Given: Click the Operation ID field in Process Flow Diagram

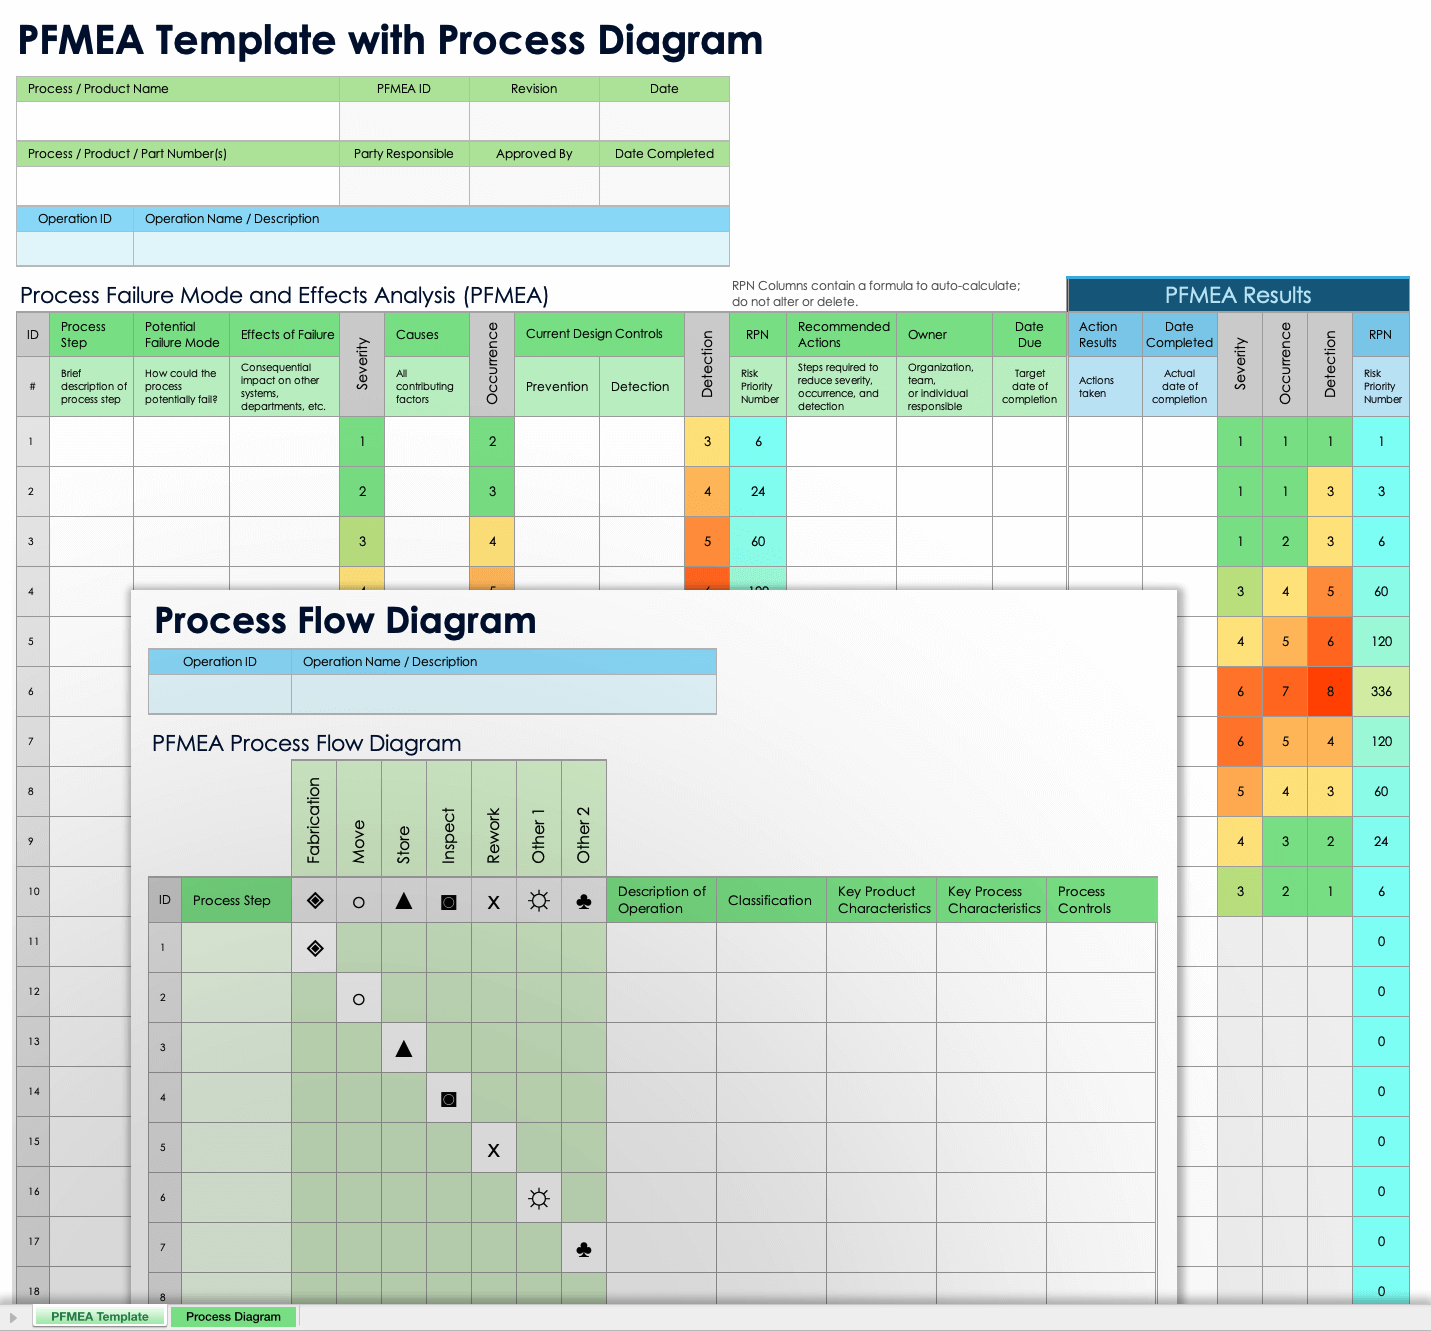Looking at the screenshot, I should (x=220, y=694).
